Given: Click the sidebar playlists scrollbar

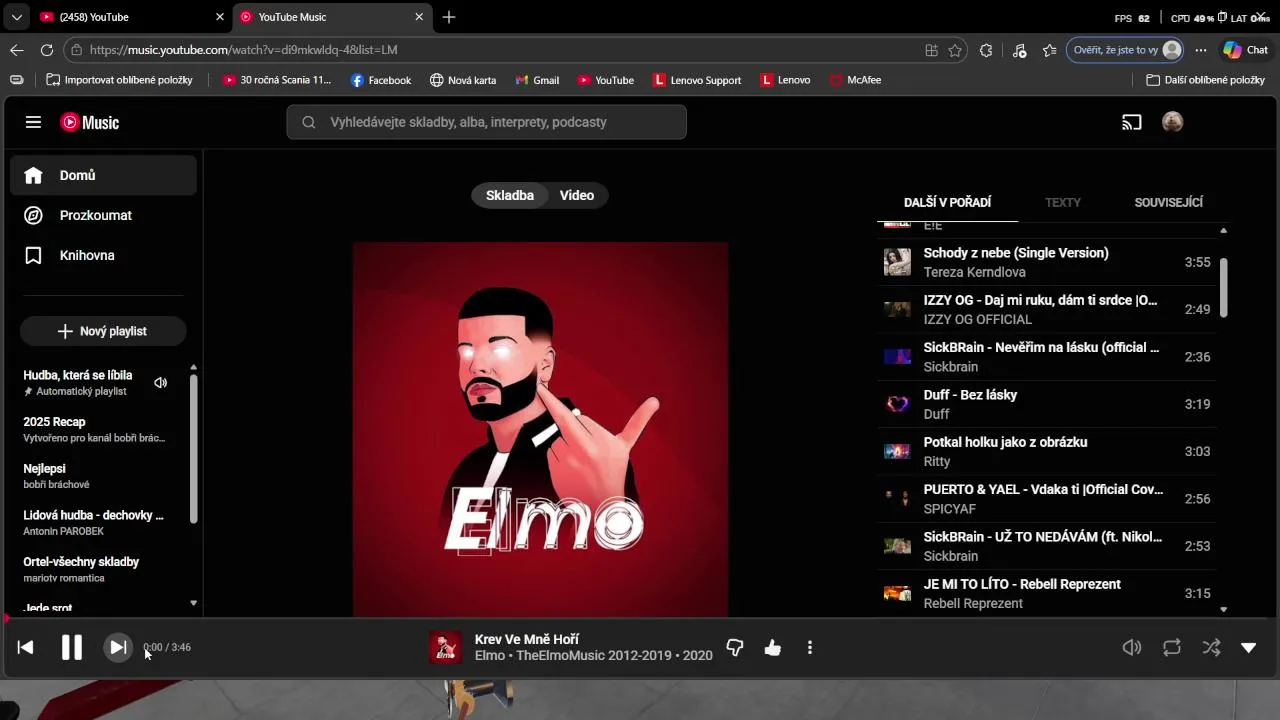Looking at the screenshot, I should (193, 448).
